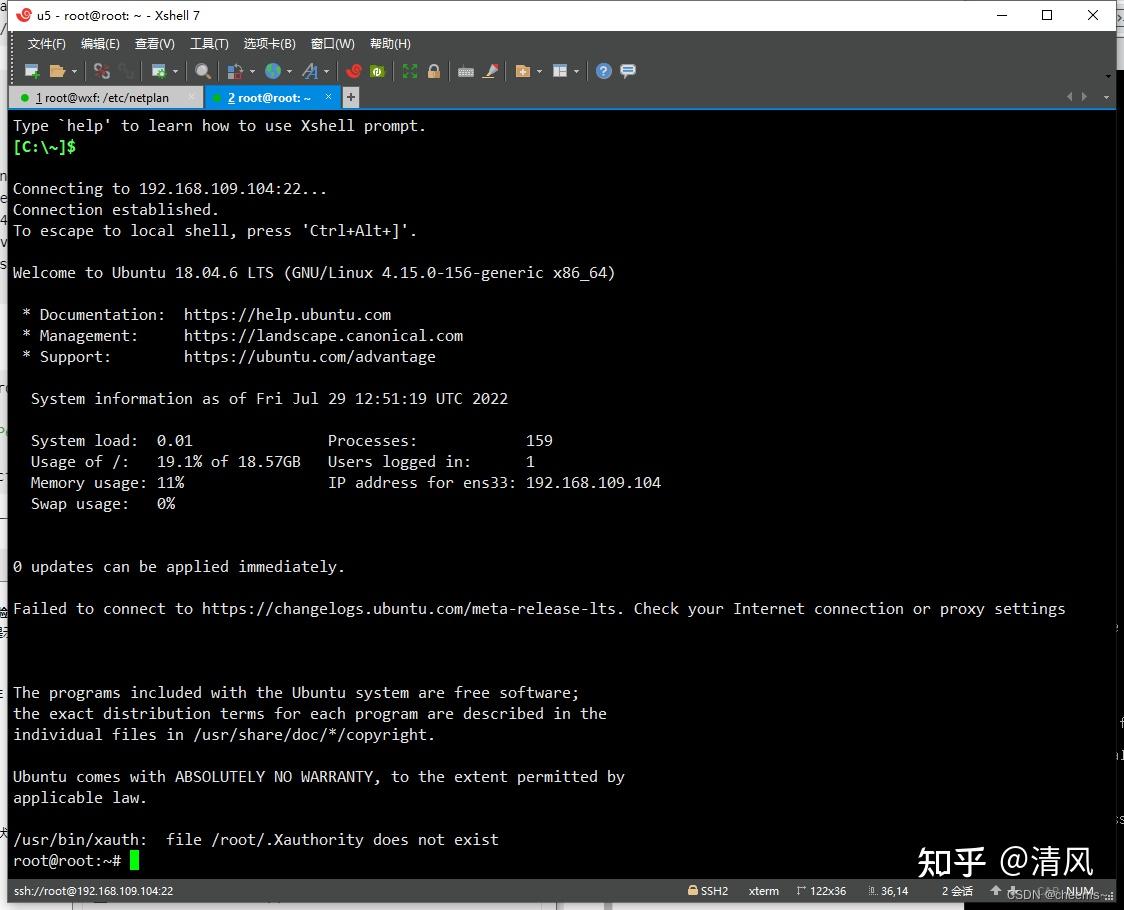
Task: Open Help with the question mark icon
Action: tap(604, 71)
